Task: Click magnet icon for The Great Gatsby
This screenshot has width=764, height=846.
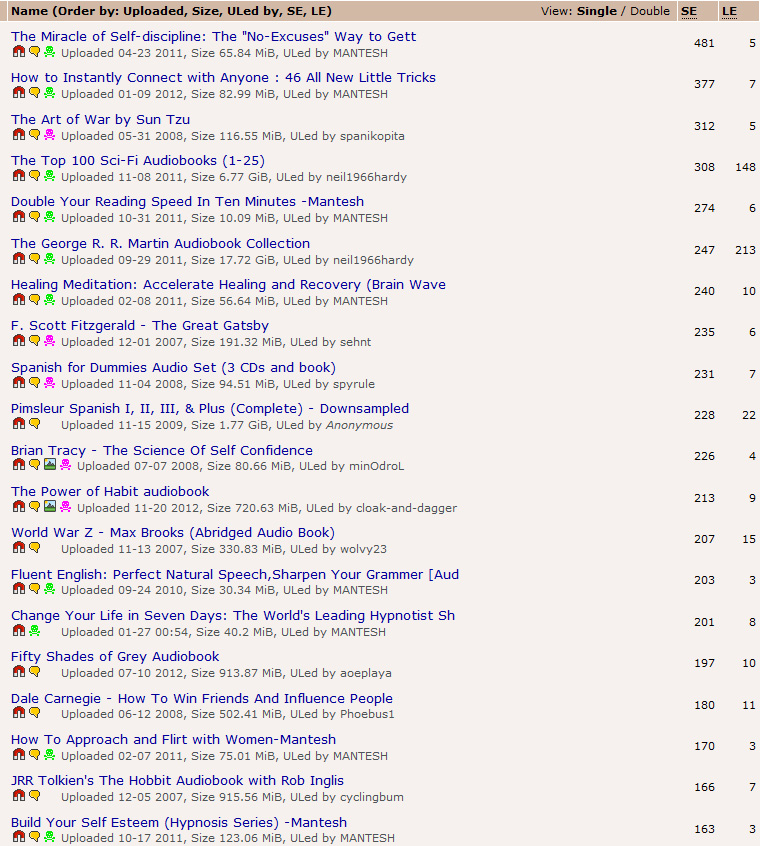Action: (19, 340)
